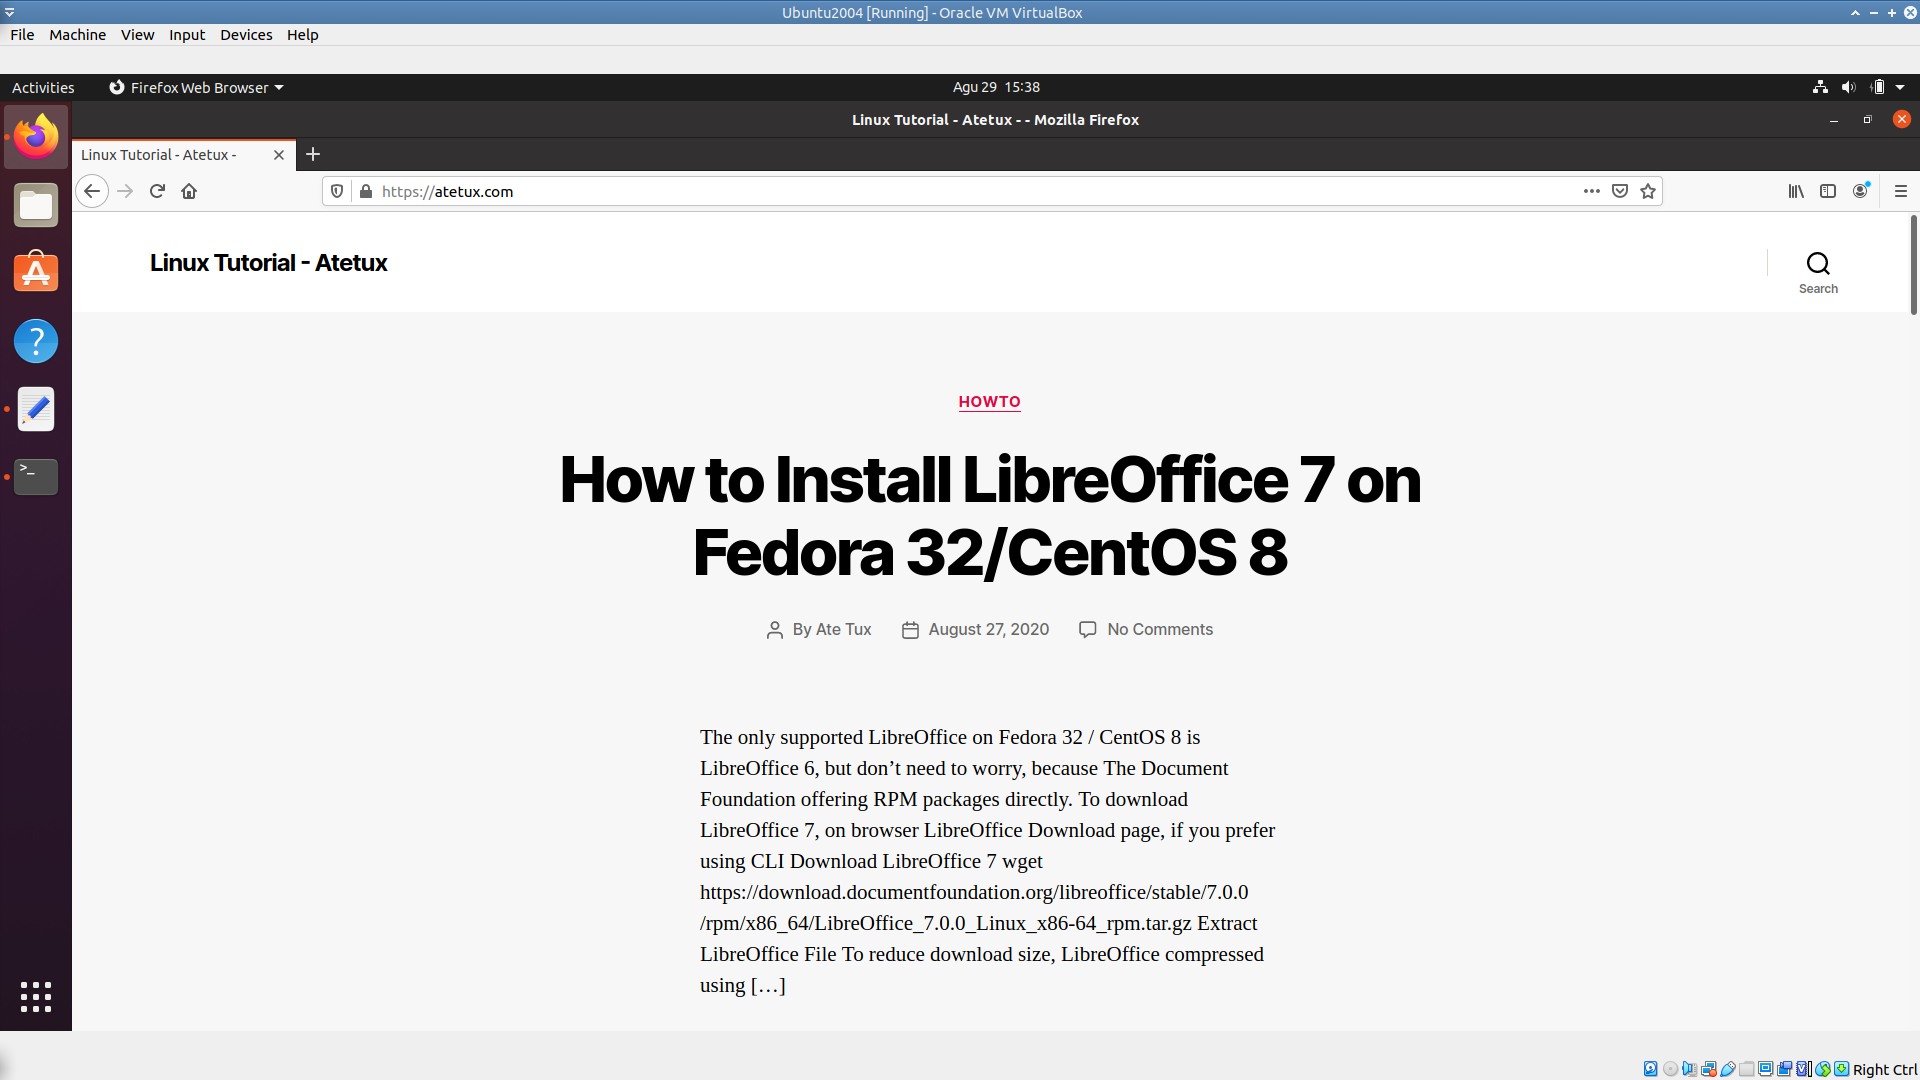
Task: Save page to Pocket
Action: [1620, 191]
